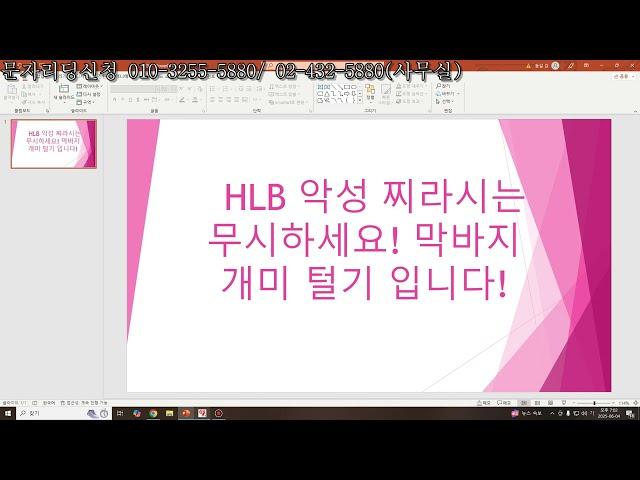
Task: Switch to PowerPoint taskbar icon
Action: tap(186, 413)
